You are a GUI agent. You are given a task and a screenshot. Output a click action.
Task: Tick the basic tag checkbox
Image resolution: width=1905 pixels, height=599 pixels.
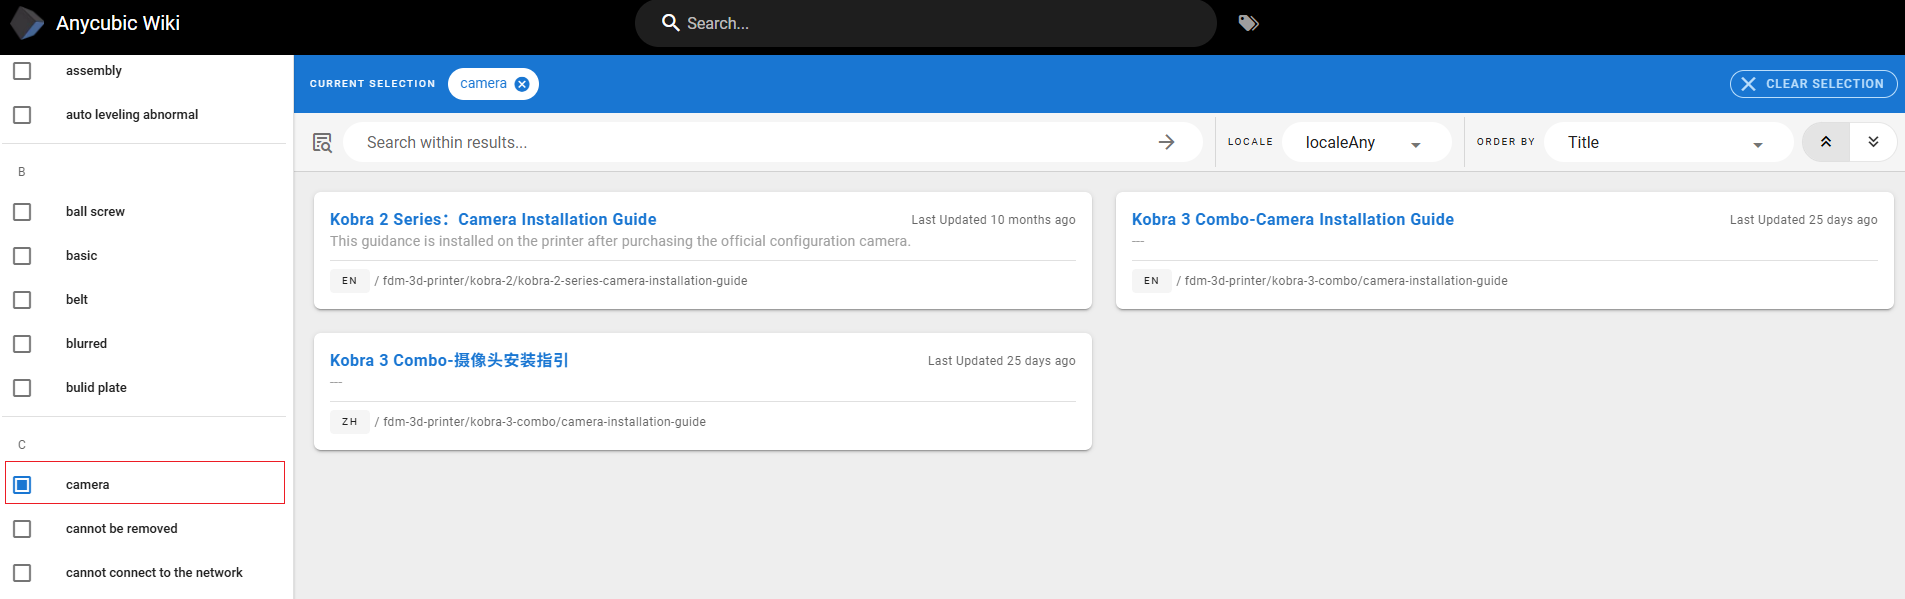pos(22,256)
